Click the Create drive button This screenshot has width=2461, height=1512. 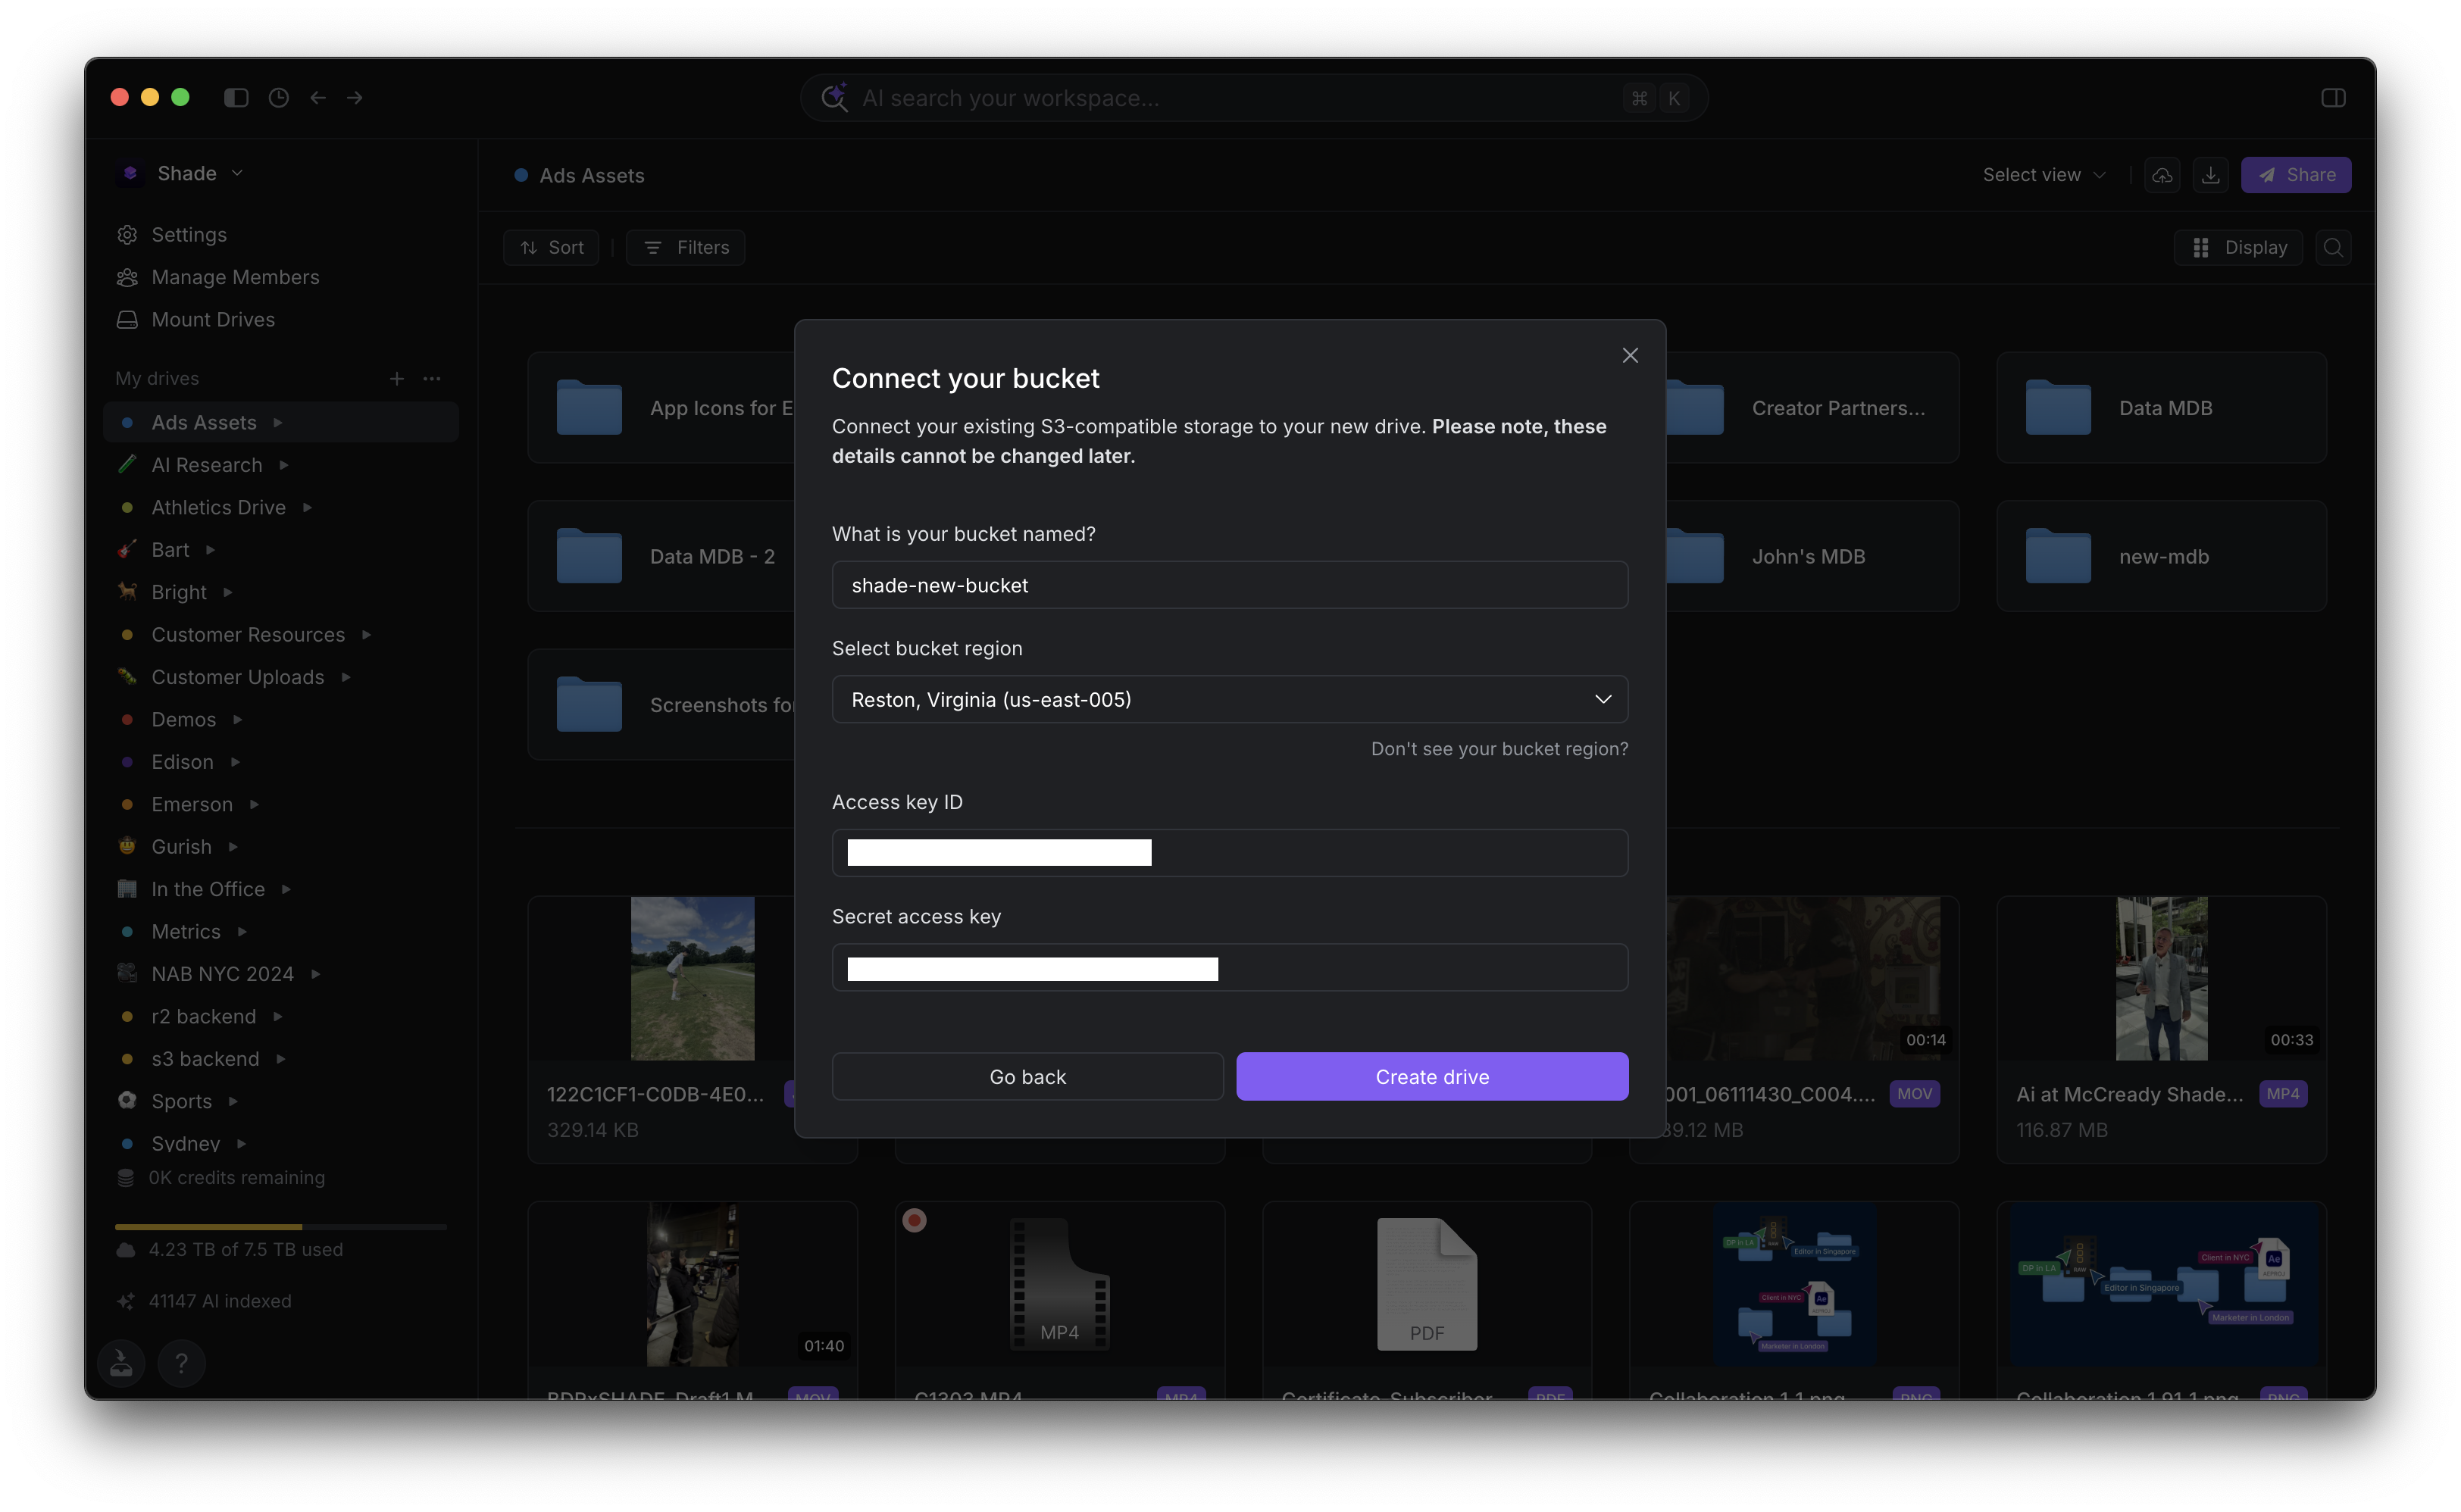tap(1431, 1076)
